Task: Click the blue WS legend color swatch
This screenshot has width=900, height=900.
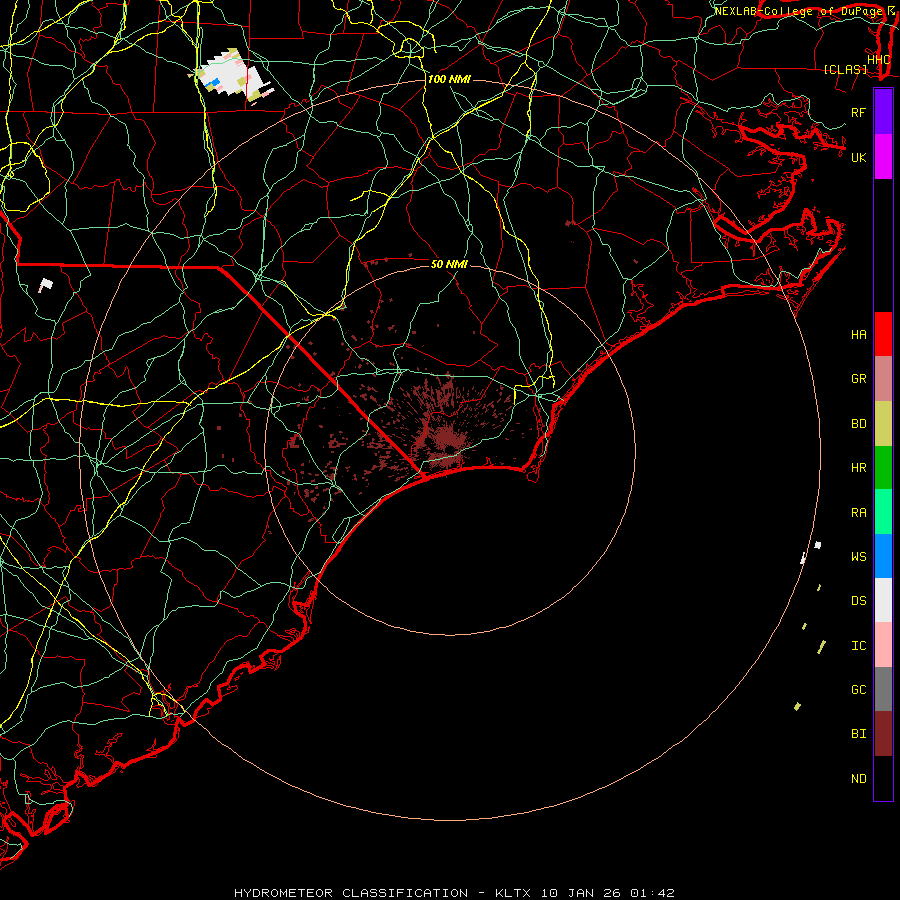Action: (883, 556)
